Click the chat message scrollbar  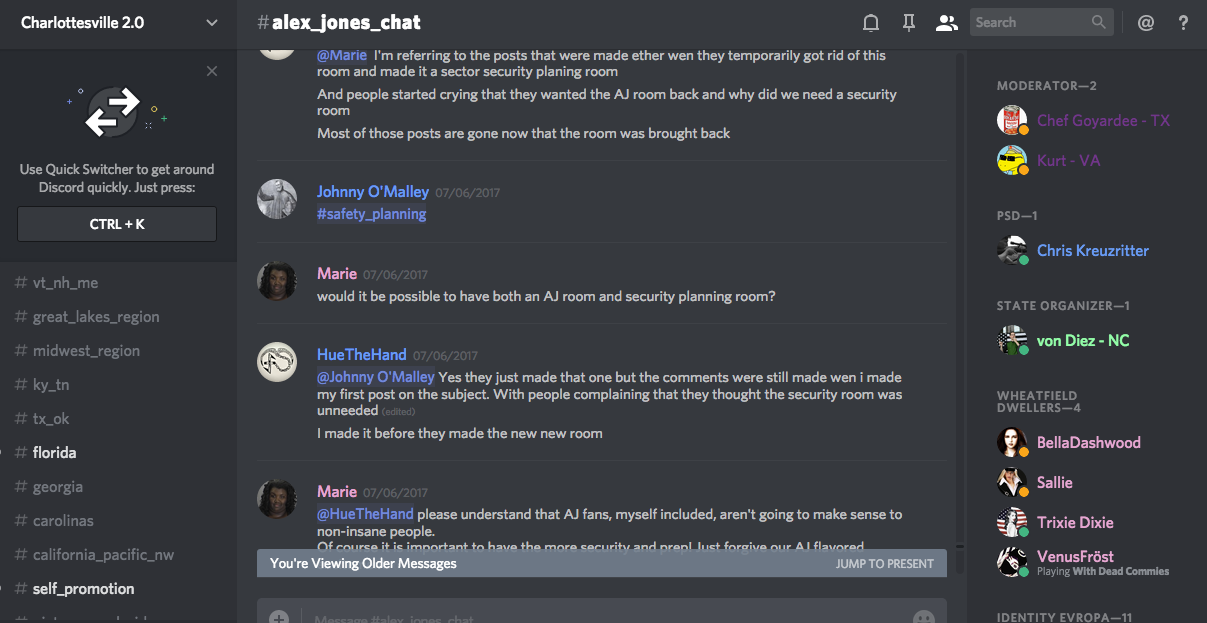(960, 300)
